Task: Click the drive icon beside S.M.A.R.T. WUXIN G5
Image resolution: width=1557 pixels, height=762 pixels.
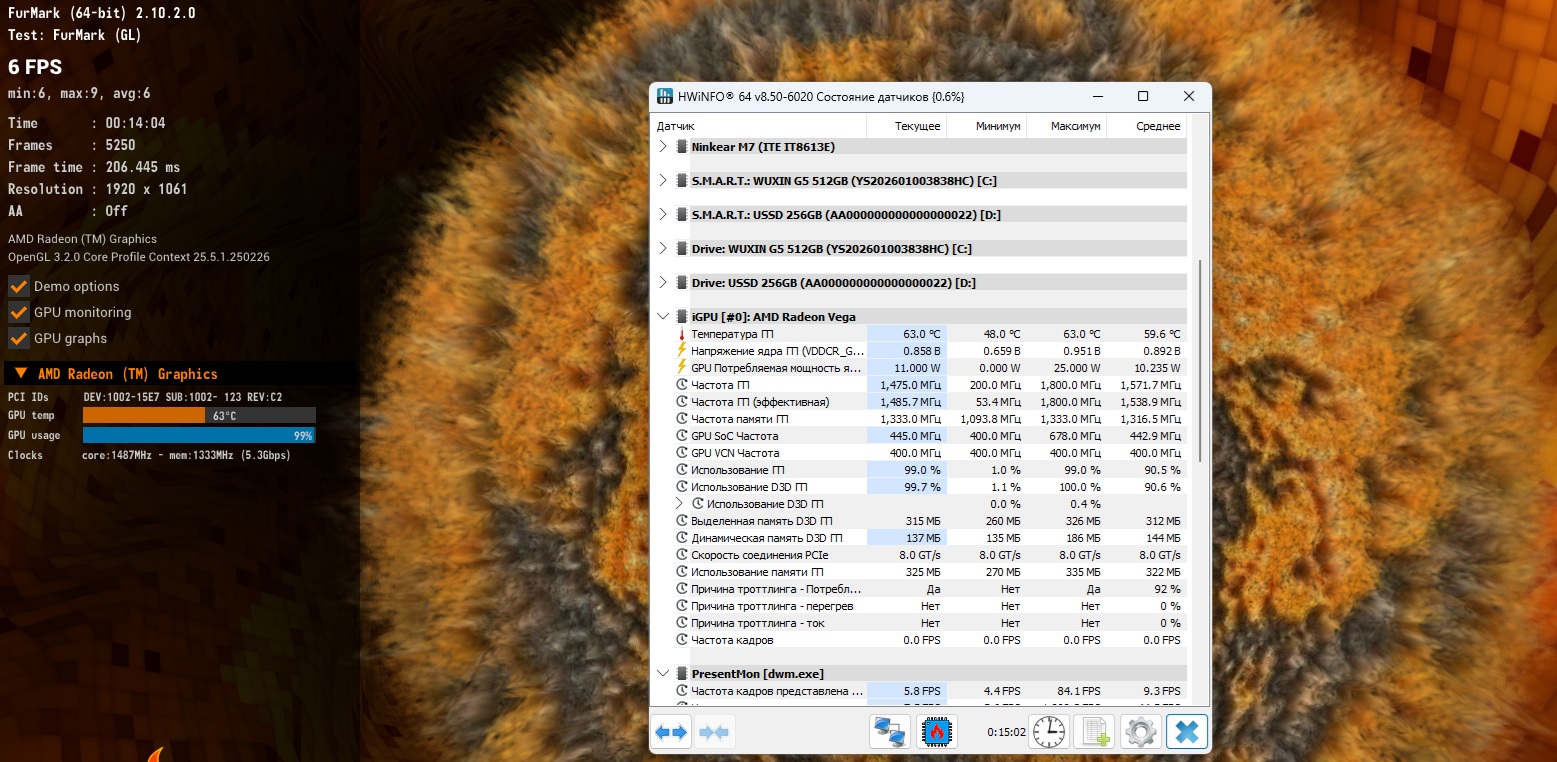Action: [682, 181]
